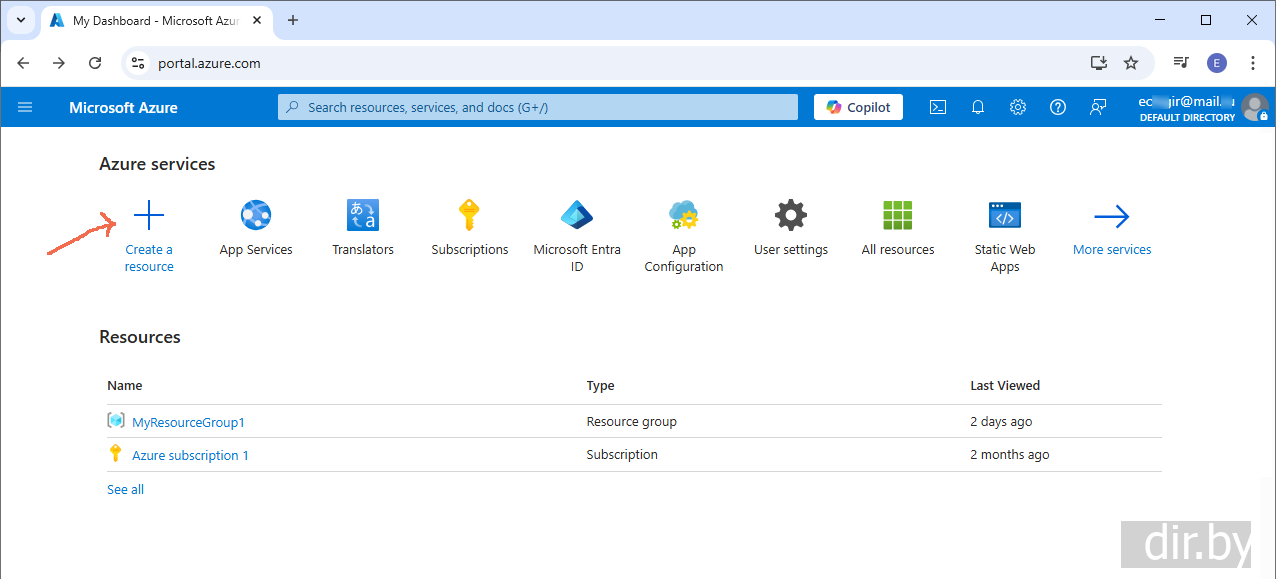Open All resources grid icon
Image resolution: width=1276 pixels, height=579 pixels.
click(x=898, y=215)
